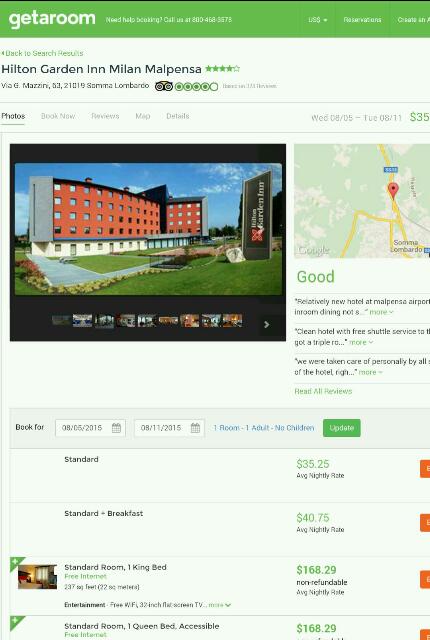The image size is (430, 640).
Task: Click the red map location pin
Action: pyautogui.click(x=393, y=191)
